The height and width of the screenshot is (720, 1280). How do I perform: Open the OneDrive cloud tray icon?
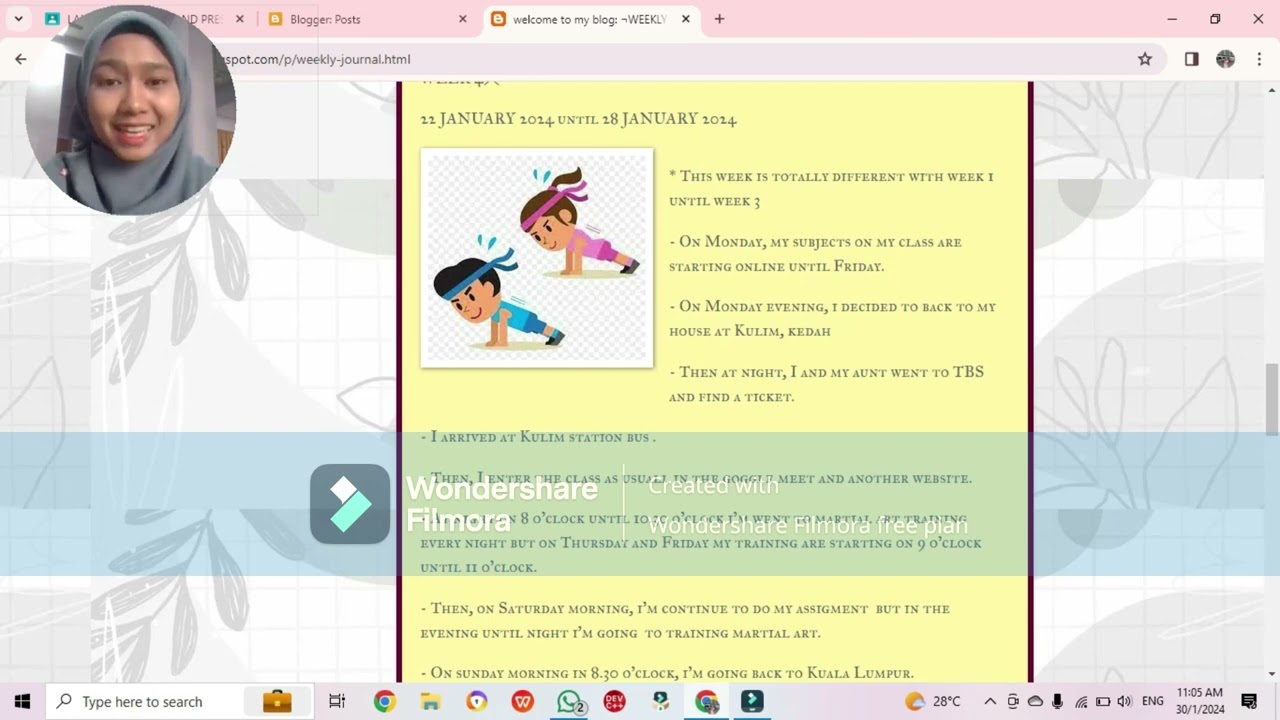click(1035, 701)
